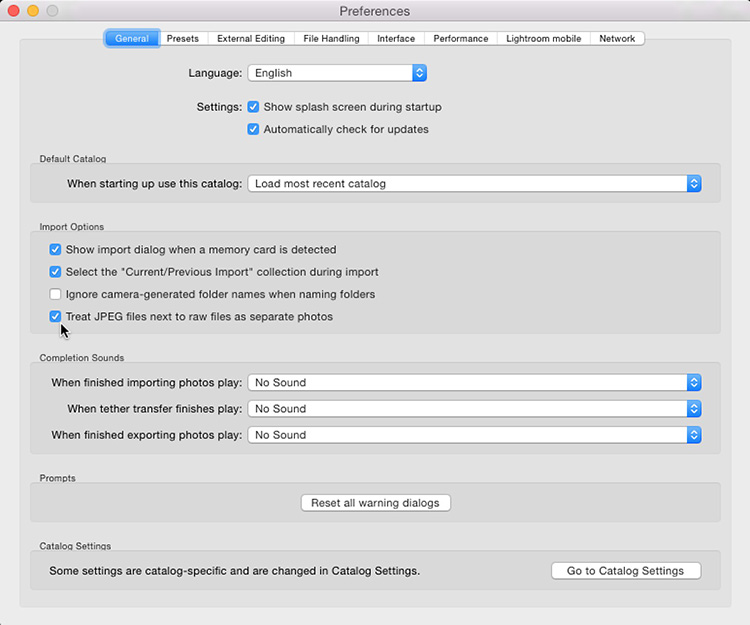Open the default catalog startup dropdown
Image resolution: width=750 pixels, height=625 pixels.
pos(474,184)
